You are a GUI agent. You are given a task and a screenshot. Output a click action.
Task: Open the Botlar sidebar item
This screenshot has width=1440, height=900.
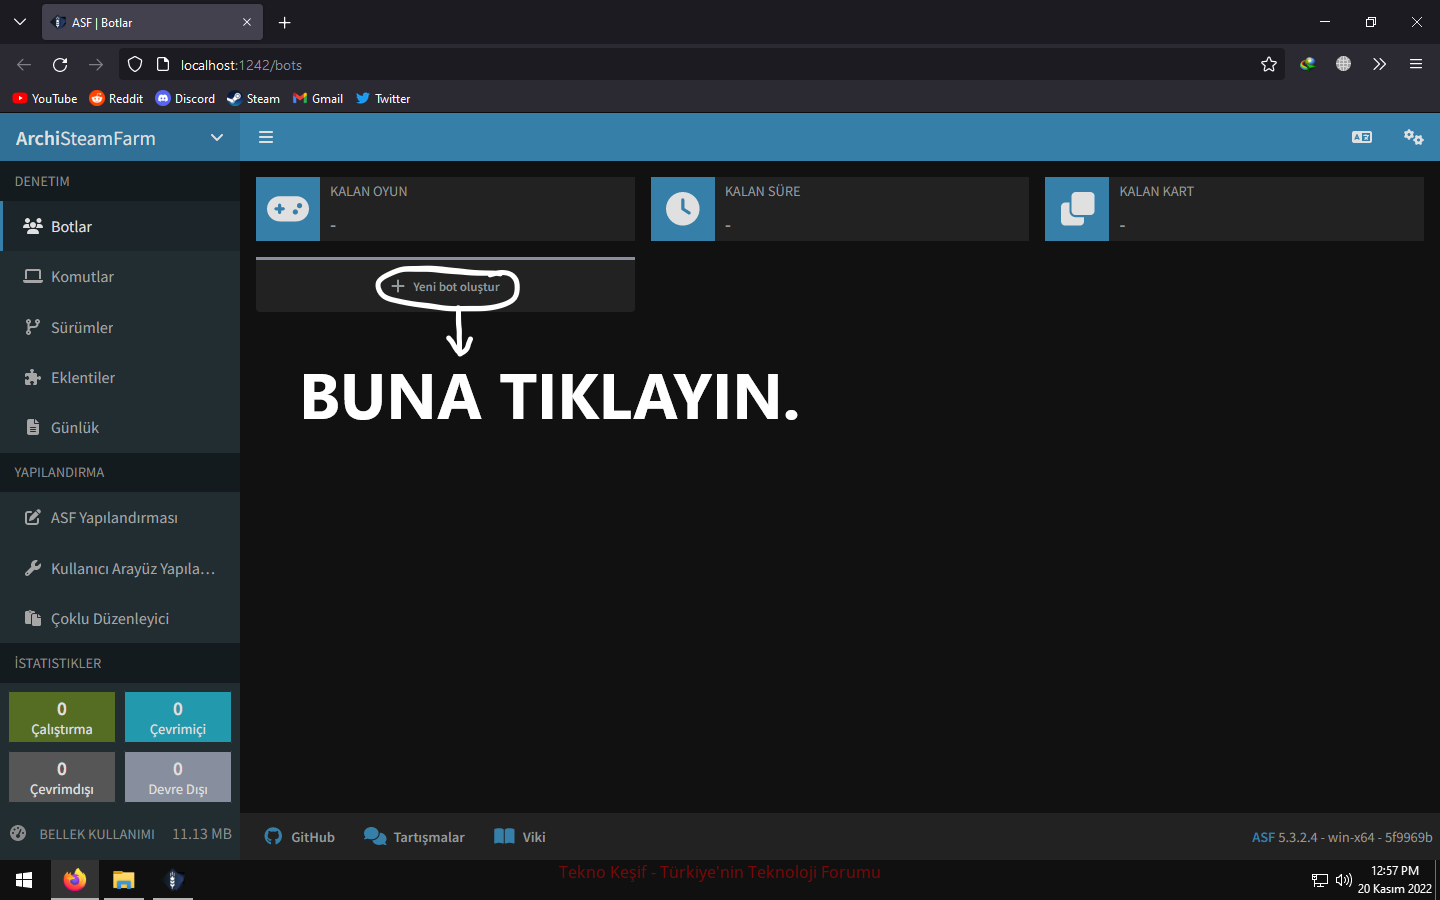[120, 227]
